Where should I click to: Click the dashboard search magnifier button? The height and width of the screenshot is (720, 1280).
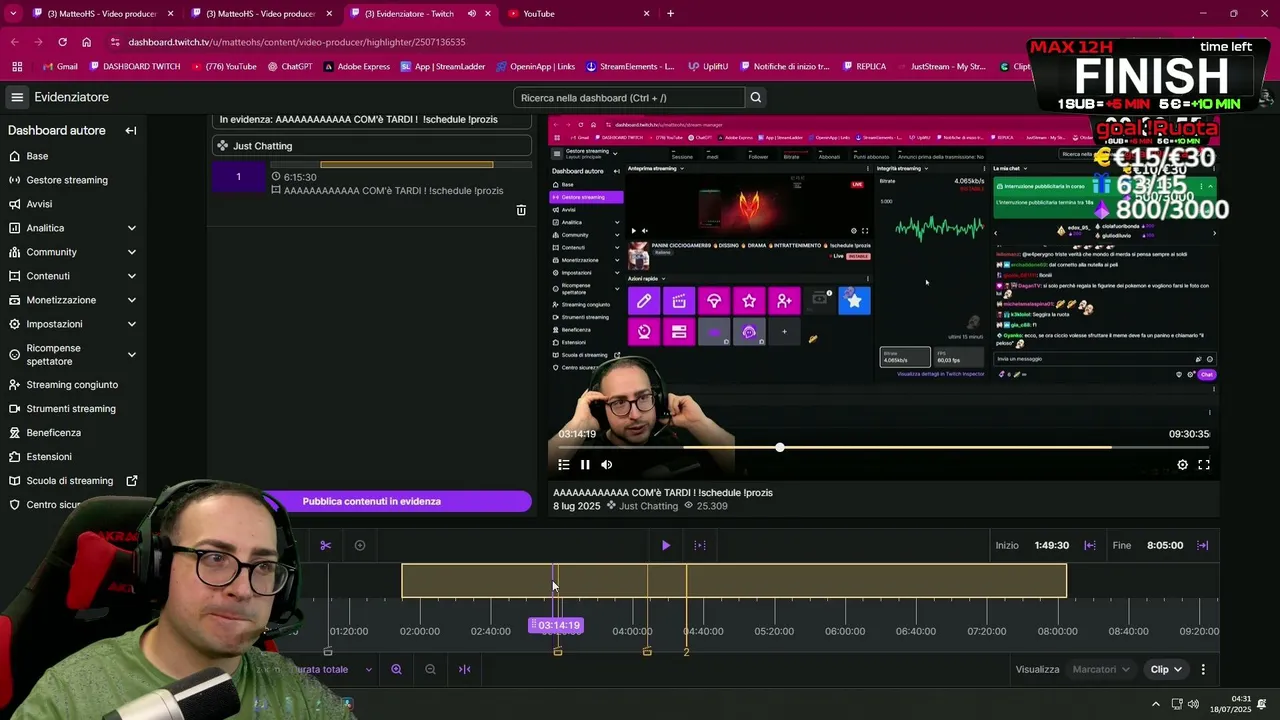pos(756,98)
